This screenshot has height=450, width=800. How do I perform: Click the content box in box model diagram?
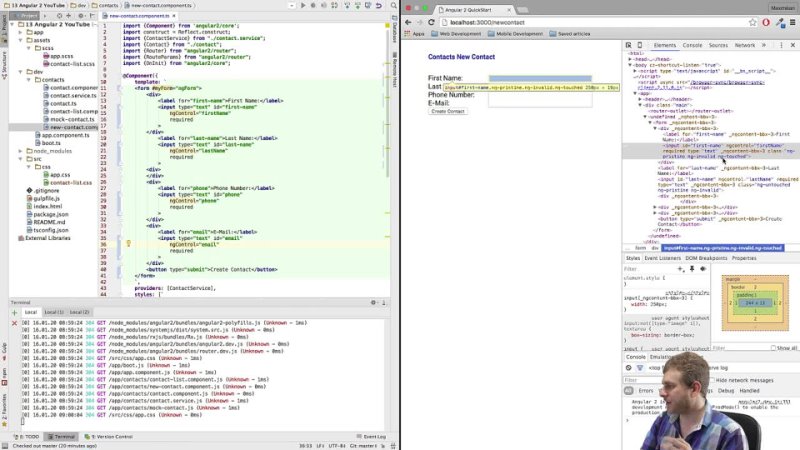tap(755, 303)
